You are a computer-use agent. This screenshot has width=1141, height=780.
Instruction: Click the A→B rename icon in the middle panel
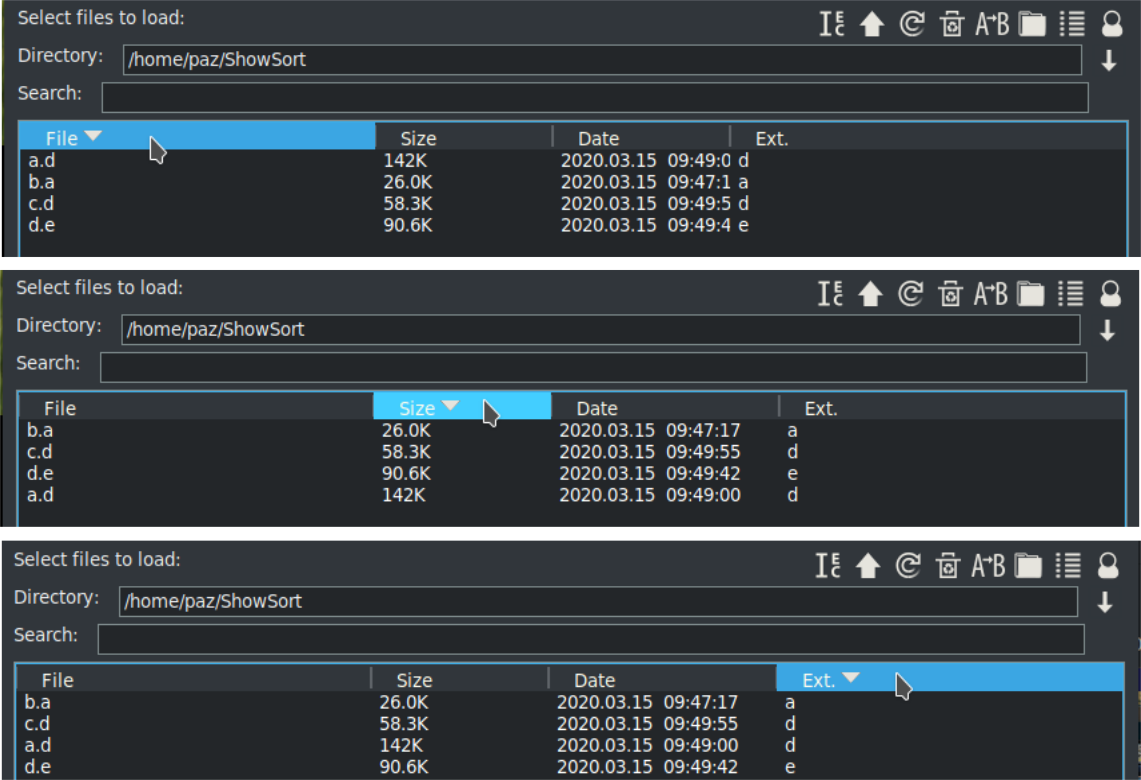[x=990, y=294]
